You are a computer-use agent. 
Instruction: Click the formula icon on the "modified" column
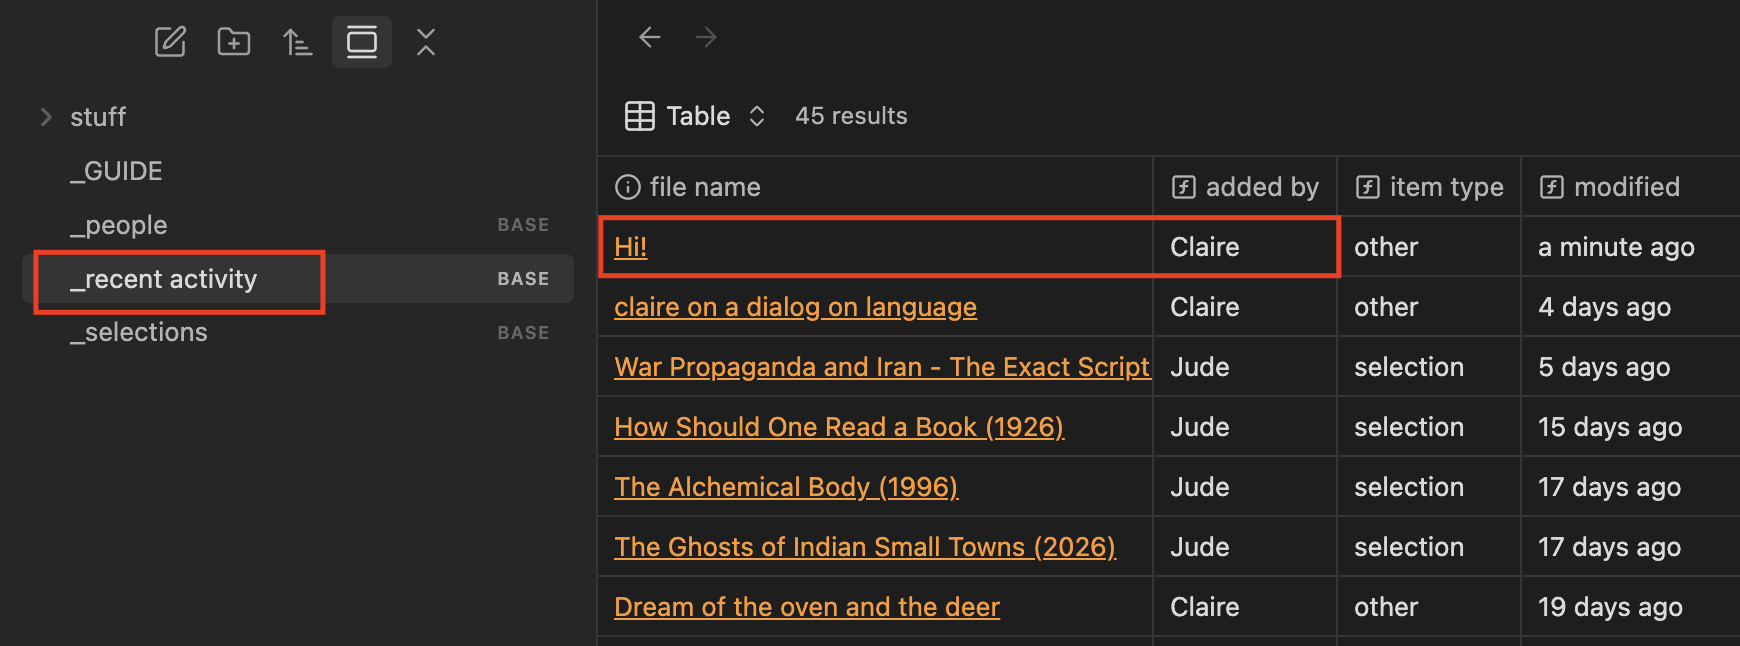(x=1552, y=187)
